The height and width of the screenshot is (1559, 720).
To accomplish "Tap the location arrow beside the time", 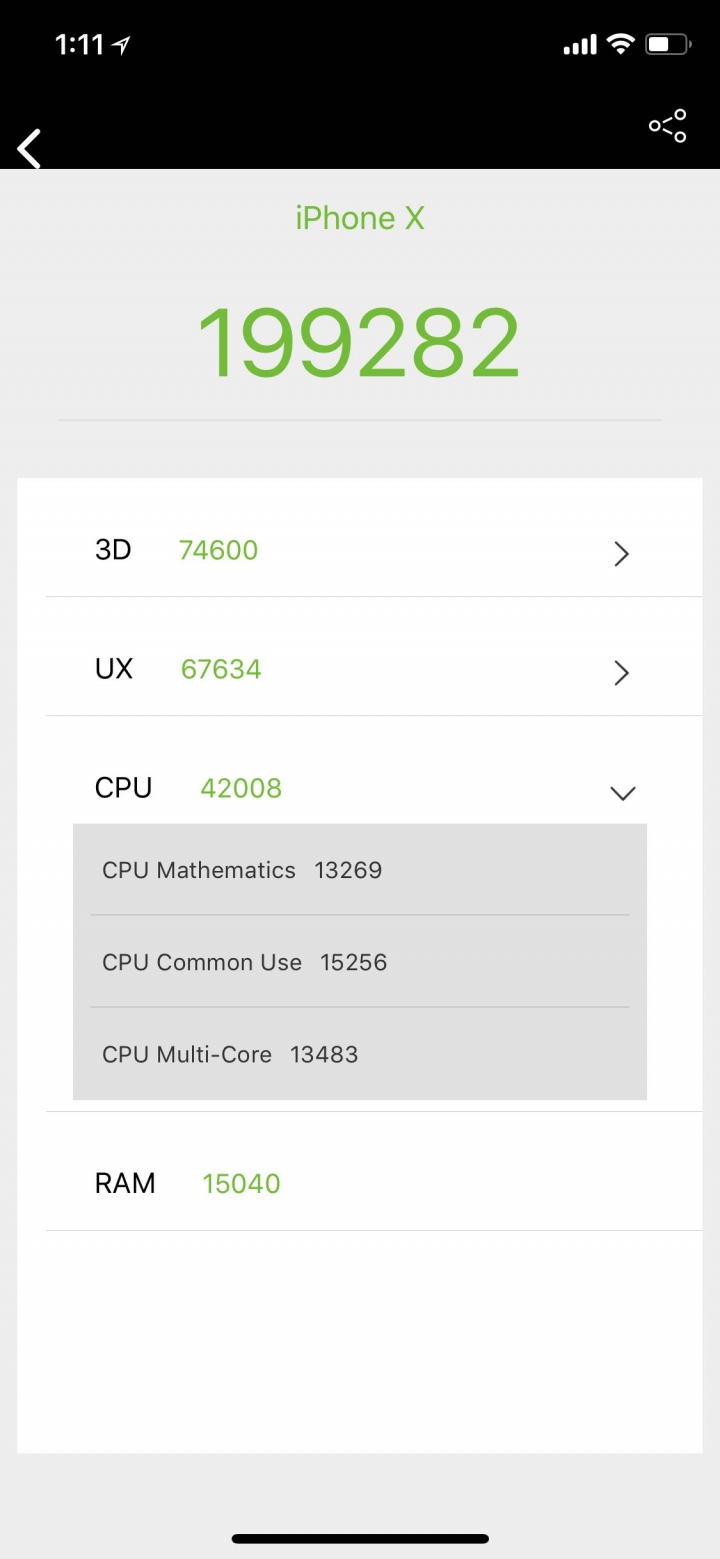I will (121, 45).
